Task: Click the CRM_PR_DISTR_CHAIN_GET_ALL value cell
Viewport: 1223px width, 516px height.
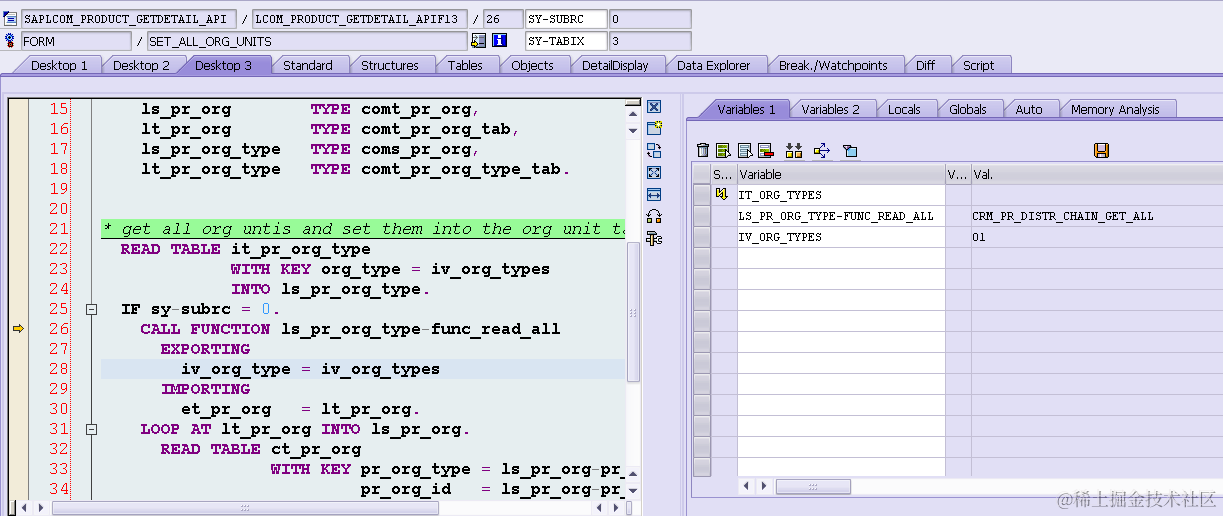Action: point(1096,215)
